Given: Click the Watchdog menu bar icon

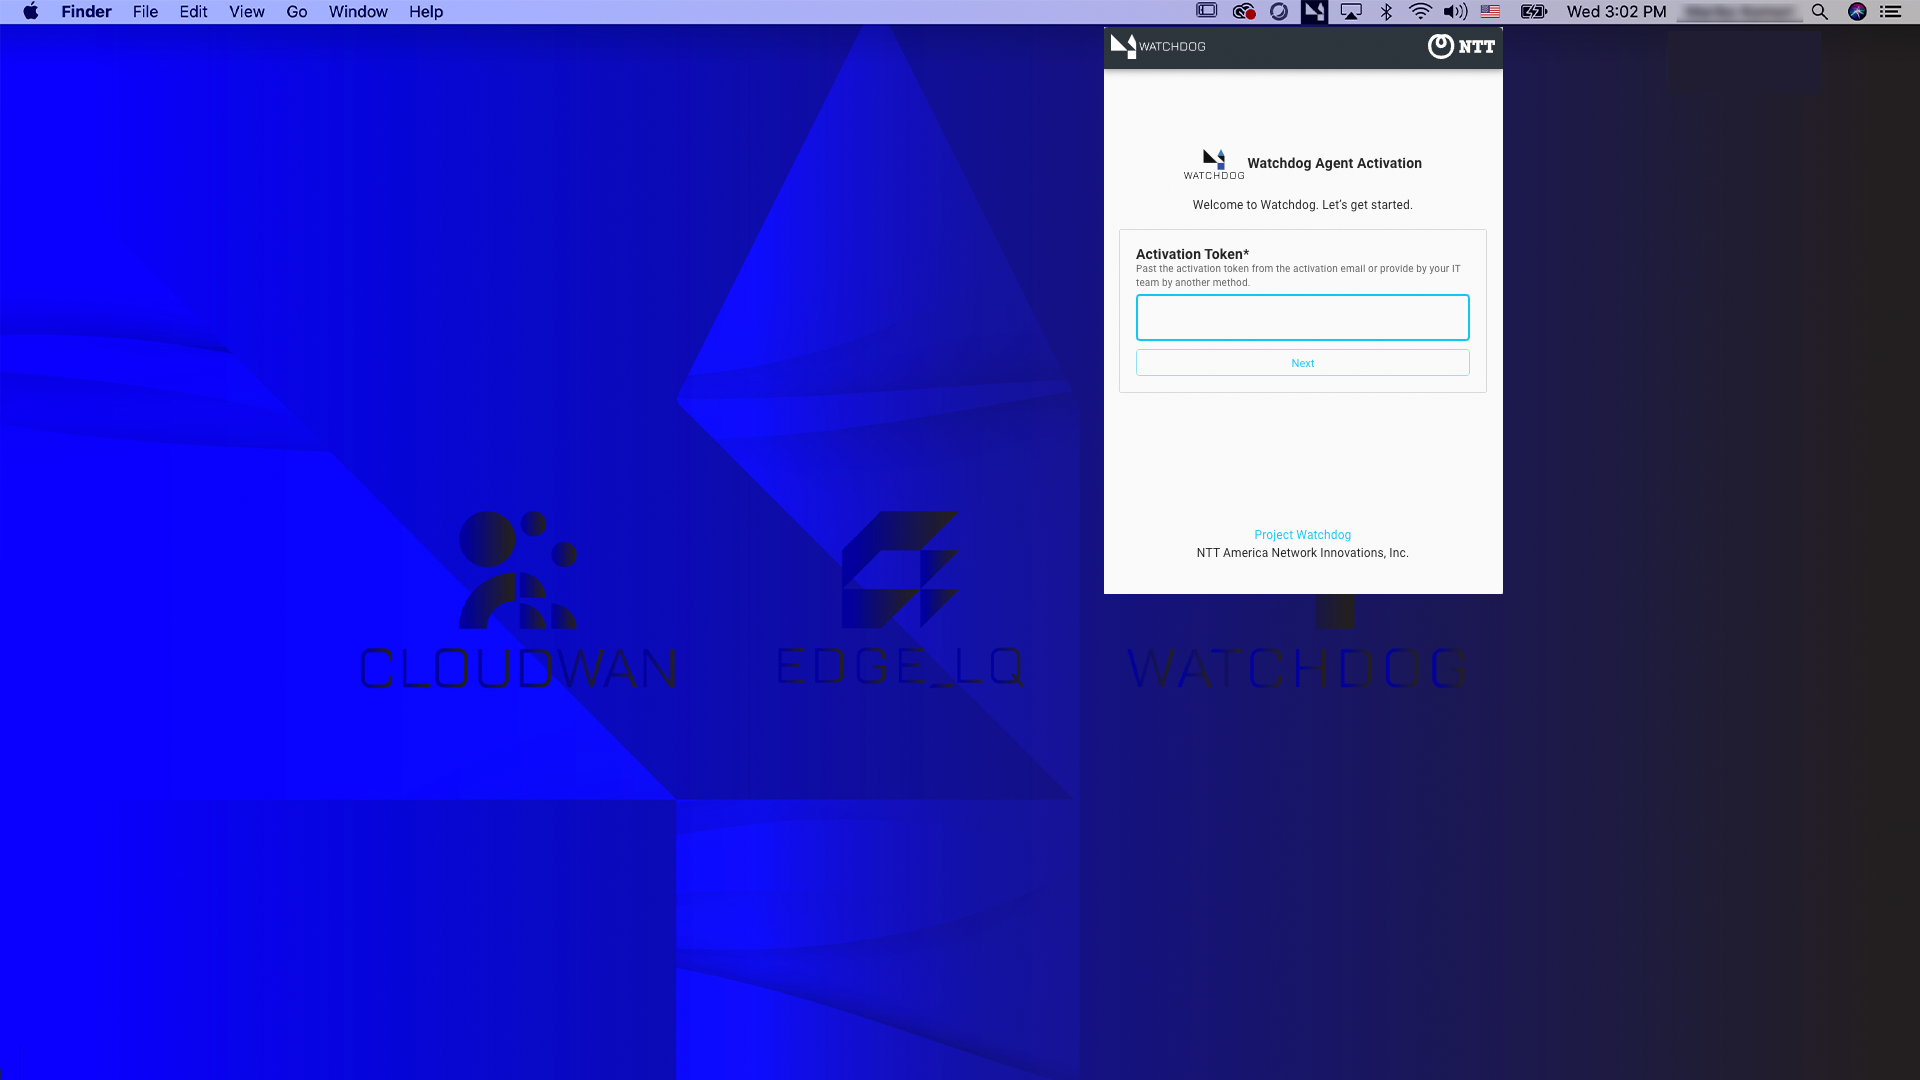Looking at the screenshot, I should pyautogui.click(x=1314, y=12).
